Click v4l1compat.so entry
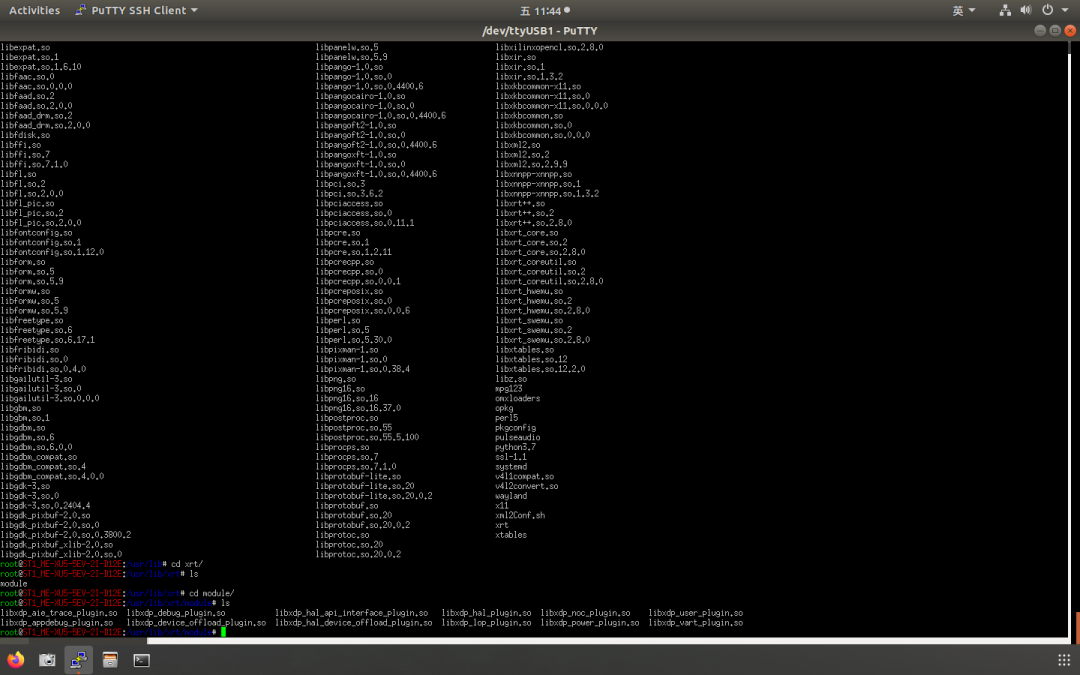The height and width of the screenshot is (675, 1080). (525, 477)
